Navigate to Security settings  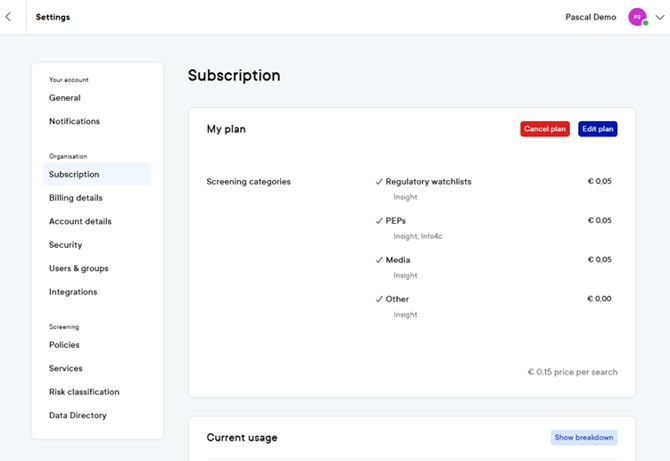coord(66,245)
